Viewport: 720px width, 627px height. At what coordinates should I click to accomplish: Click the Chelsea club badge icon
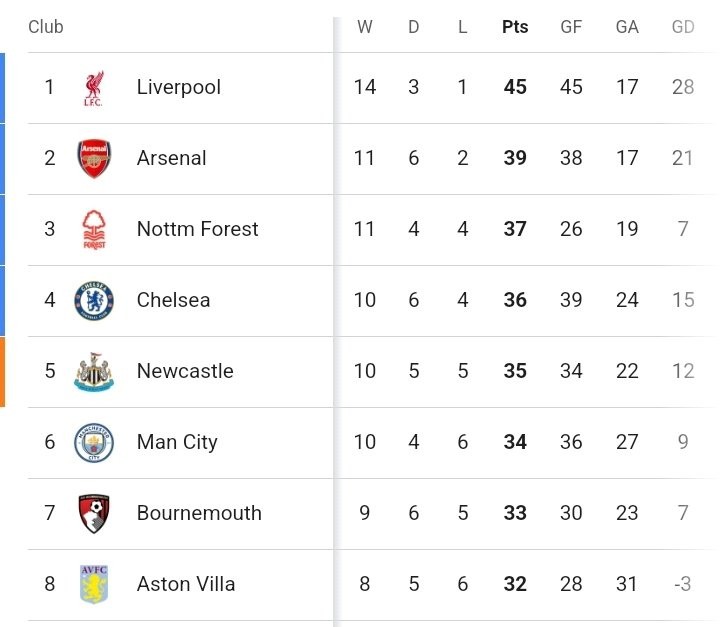94,301
